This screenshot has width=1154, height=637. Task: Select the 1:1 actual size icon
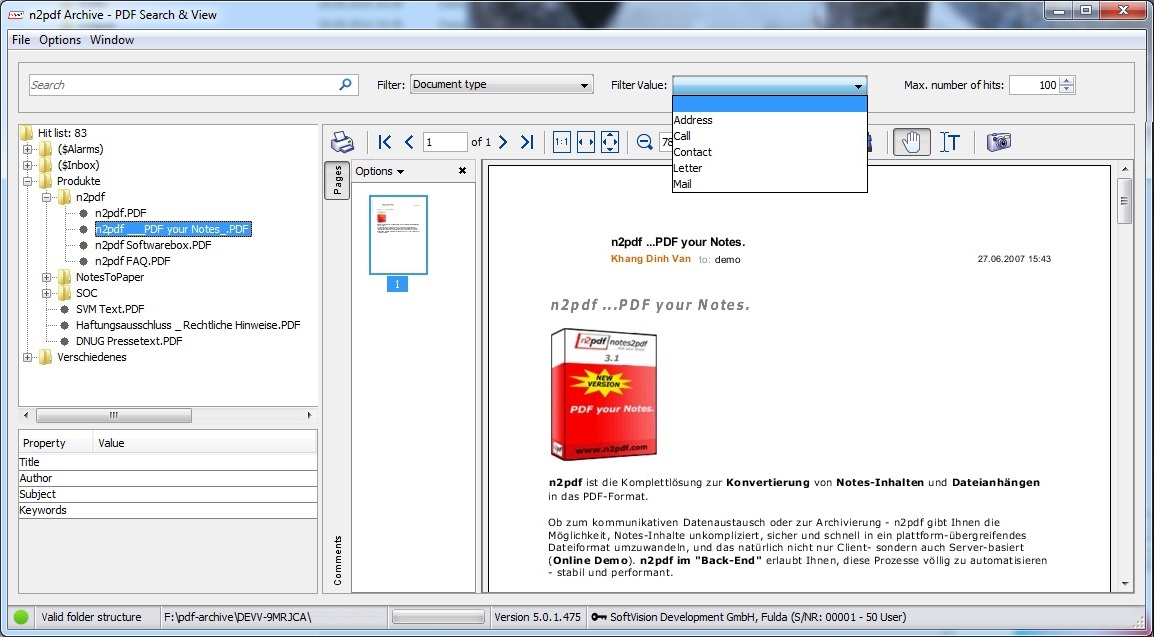(561, 141)
